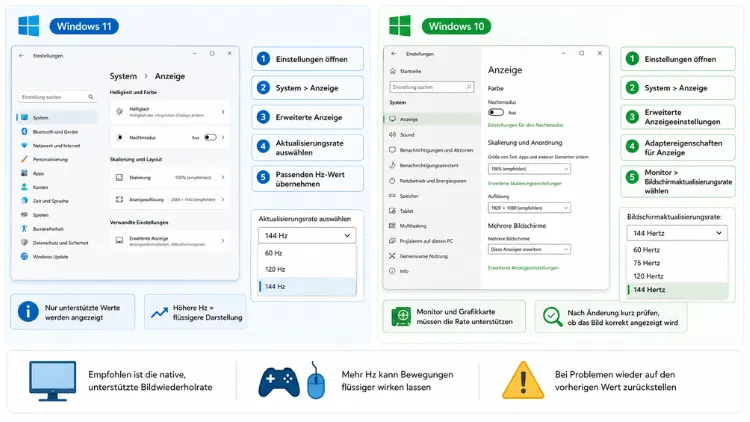The height and width of the screenshot is (422, 750).
Task: Select 75 Hertz in the Windows 10 list
Action: [677, 263]
